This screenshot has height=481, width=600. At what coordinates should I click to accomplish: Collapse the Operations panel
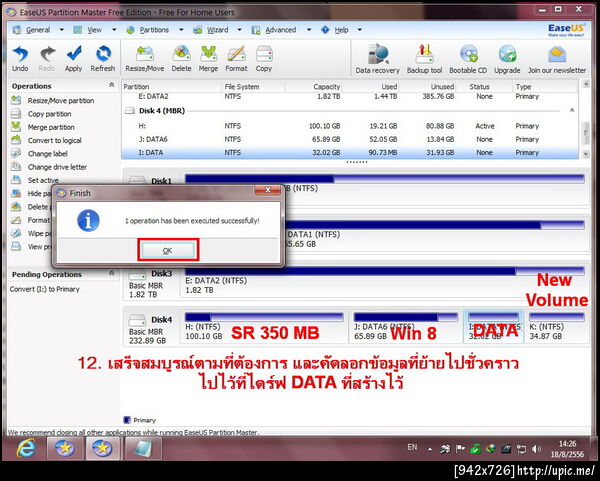coord(112,85)
